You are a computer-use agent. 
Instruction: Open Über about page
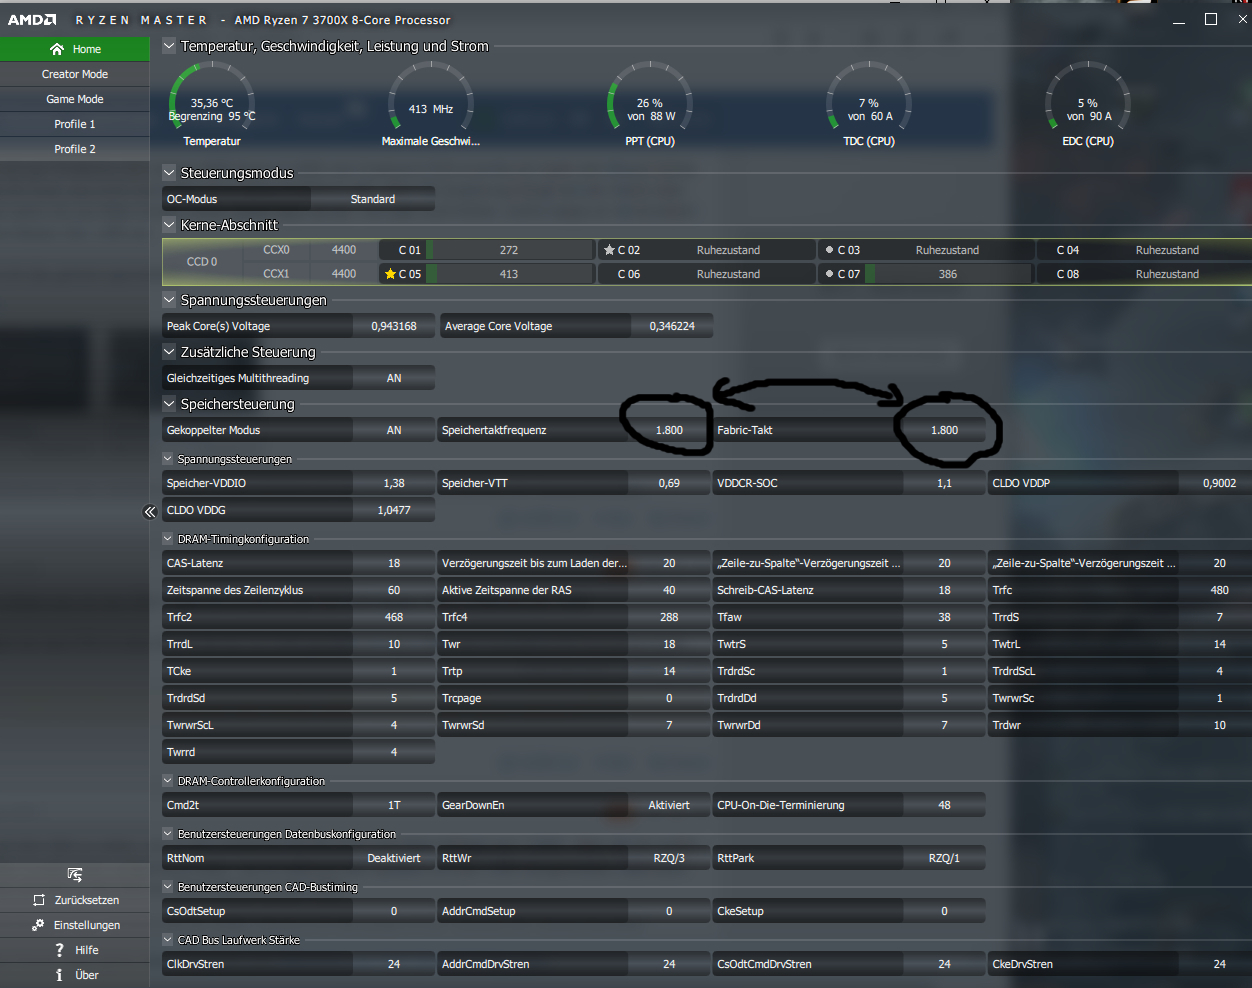coord(75,975)
